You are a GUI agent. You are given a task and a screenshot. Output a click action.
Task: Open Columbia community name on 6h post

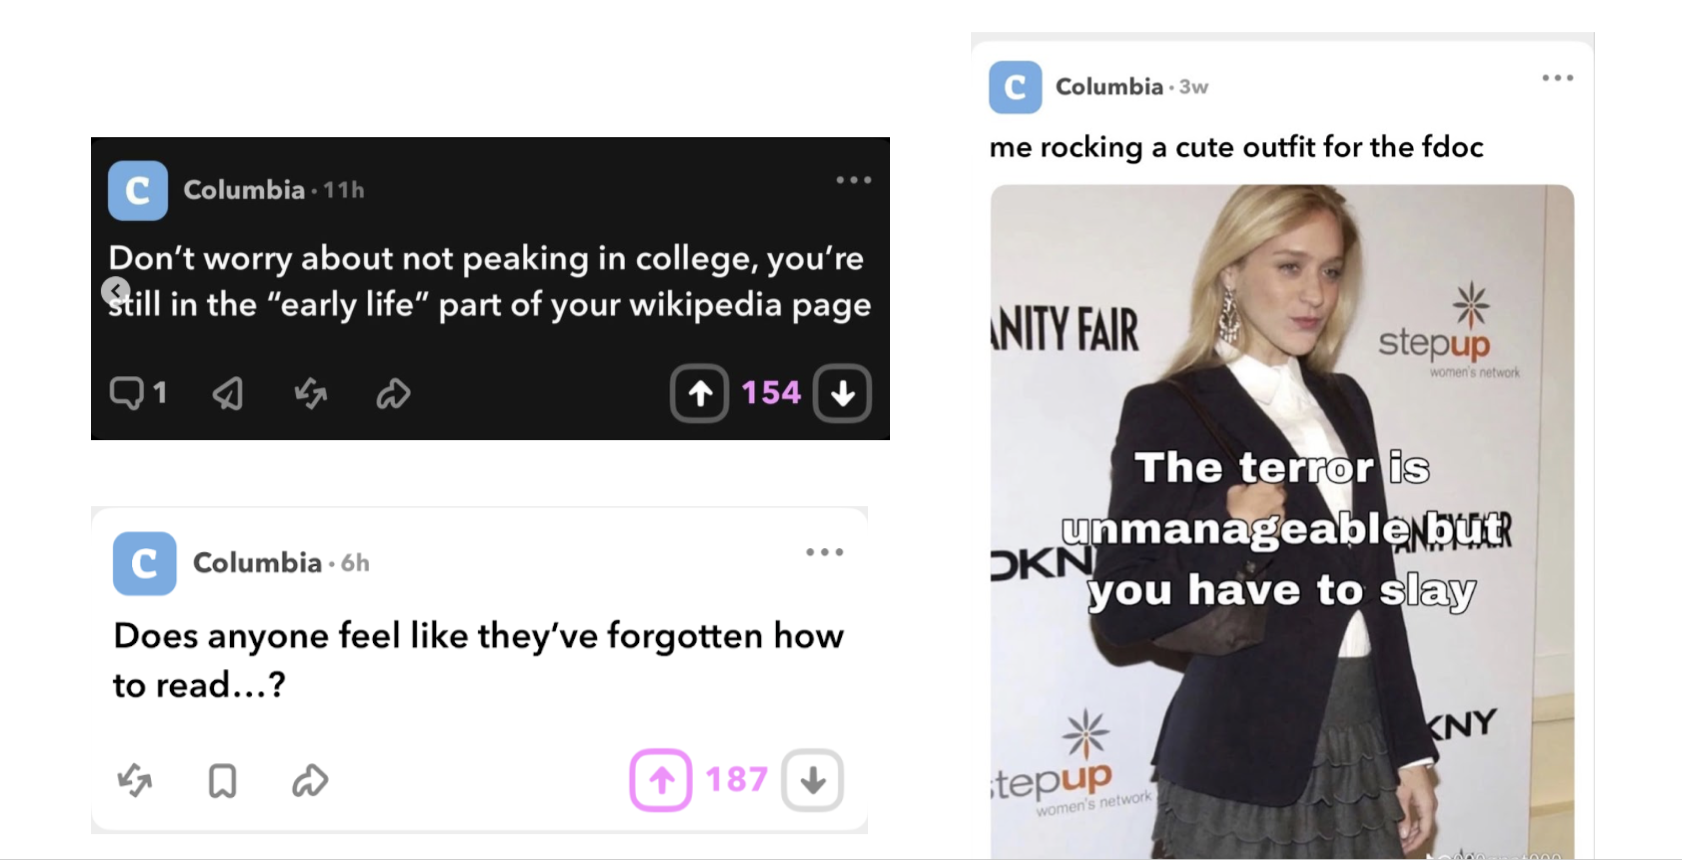257,563
